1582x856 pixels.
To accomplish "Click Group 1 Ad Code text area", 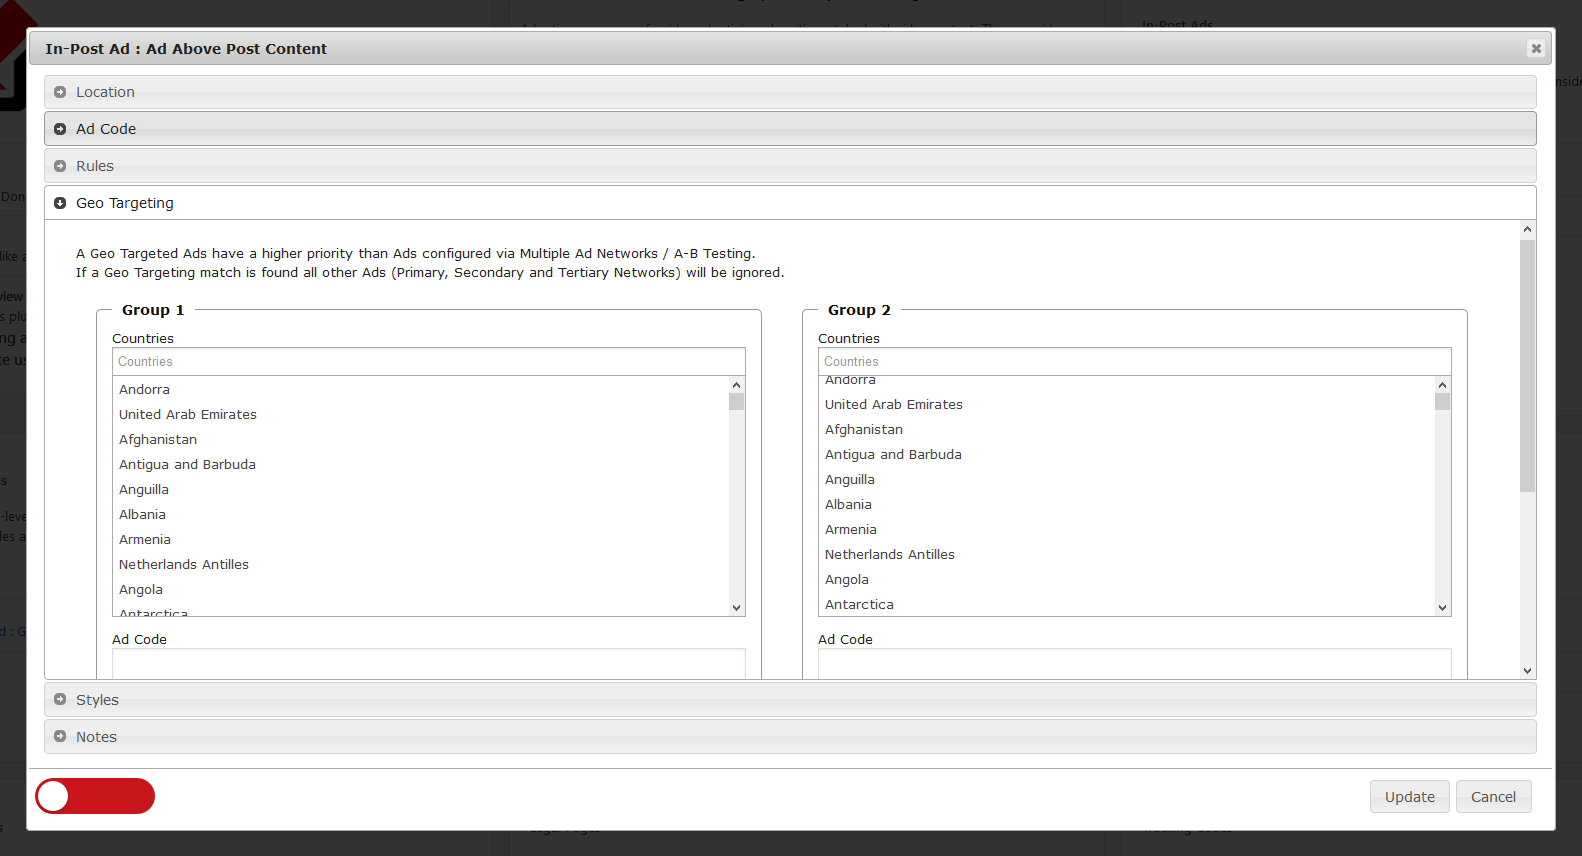I will [x=428, y=664].
